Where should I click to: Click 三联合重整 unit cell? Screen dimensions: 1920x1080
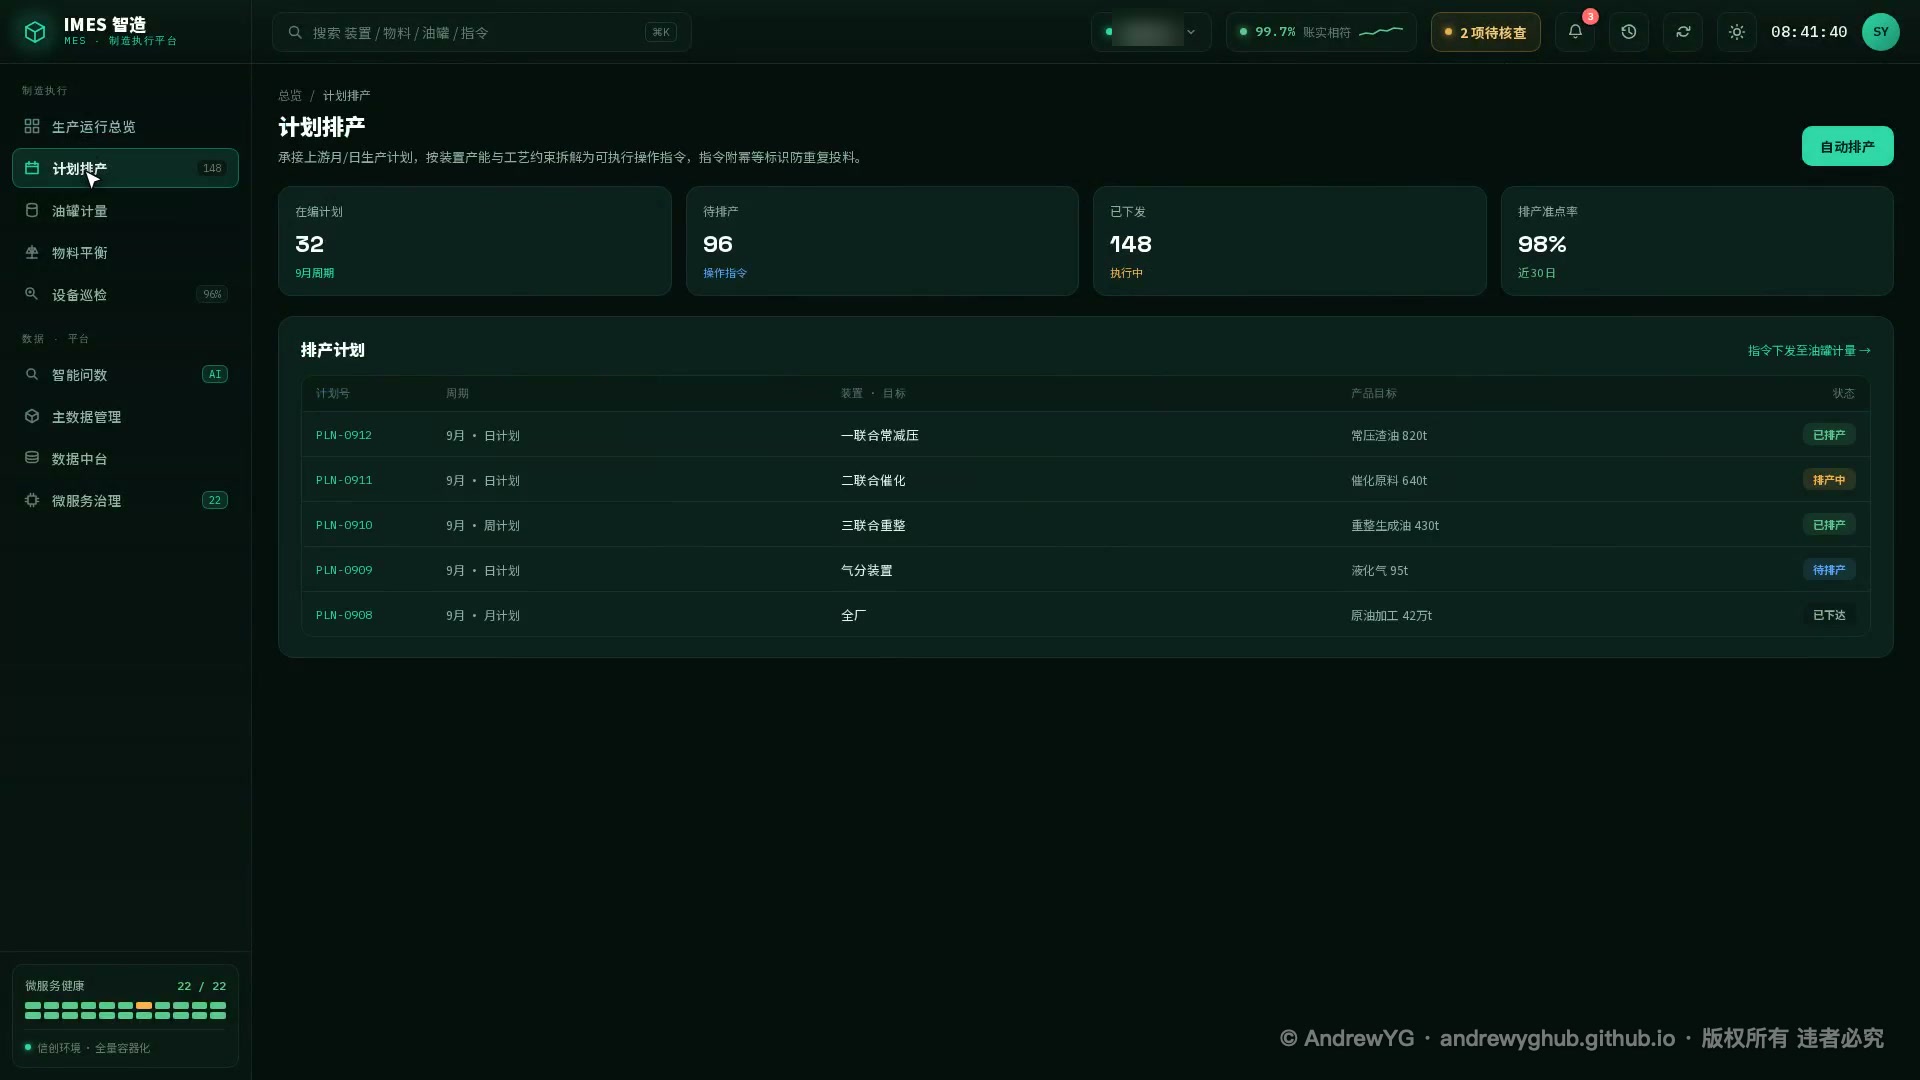point(873,525)
